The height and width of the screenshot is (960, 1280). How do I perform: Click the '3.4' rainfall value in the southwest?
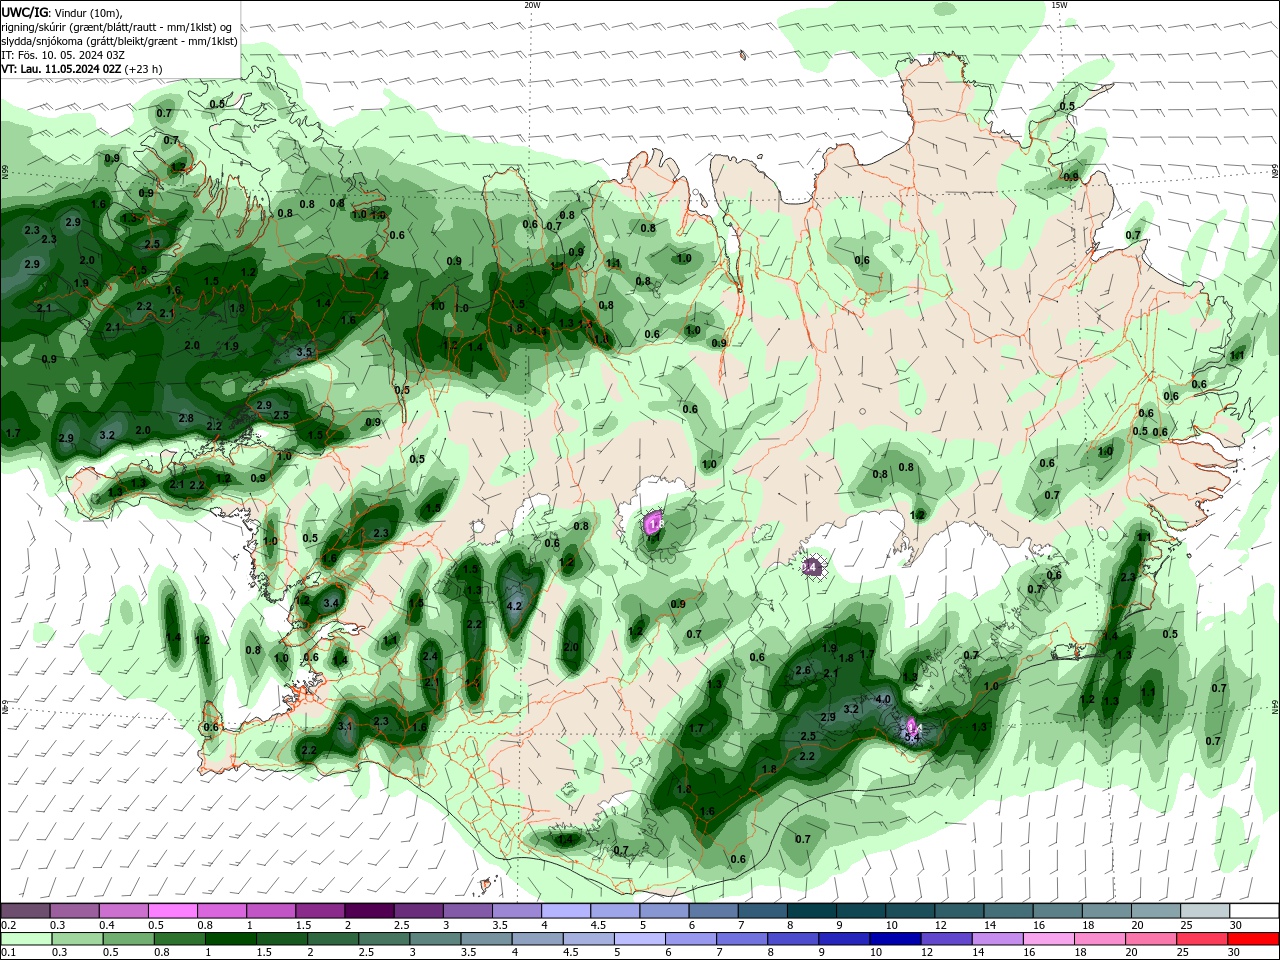(x=331, y=603)
